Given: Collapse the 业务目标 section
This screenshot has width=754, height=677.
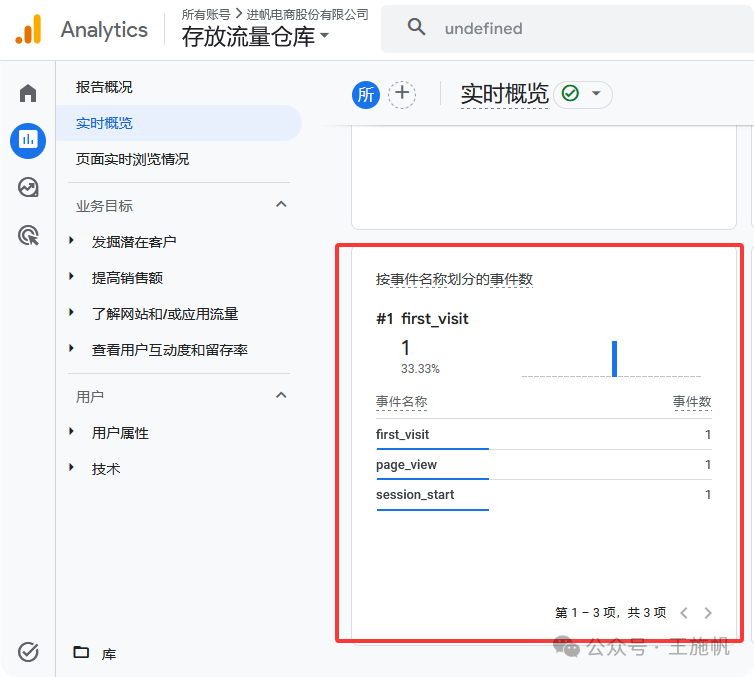Looking at the screenshot, I should [281, 205].
